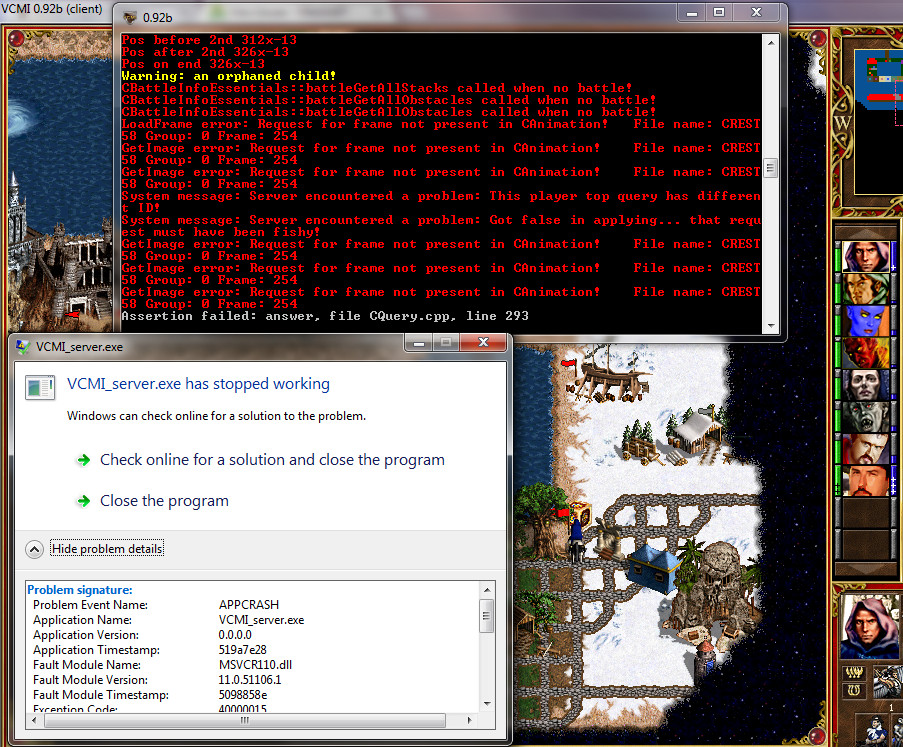The image size is (903, 747).
Task: Click the 'Hide problem details' label
Action: click(x=107, y=549)
